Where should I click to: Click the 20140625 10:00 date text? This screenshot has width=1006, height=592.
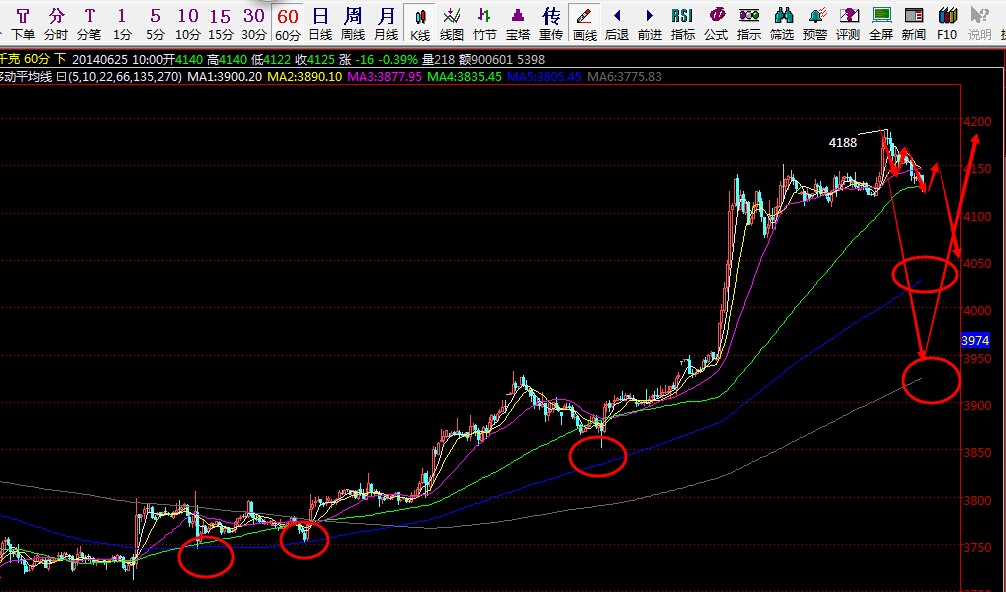tap(117, 60)
